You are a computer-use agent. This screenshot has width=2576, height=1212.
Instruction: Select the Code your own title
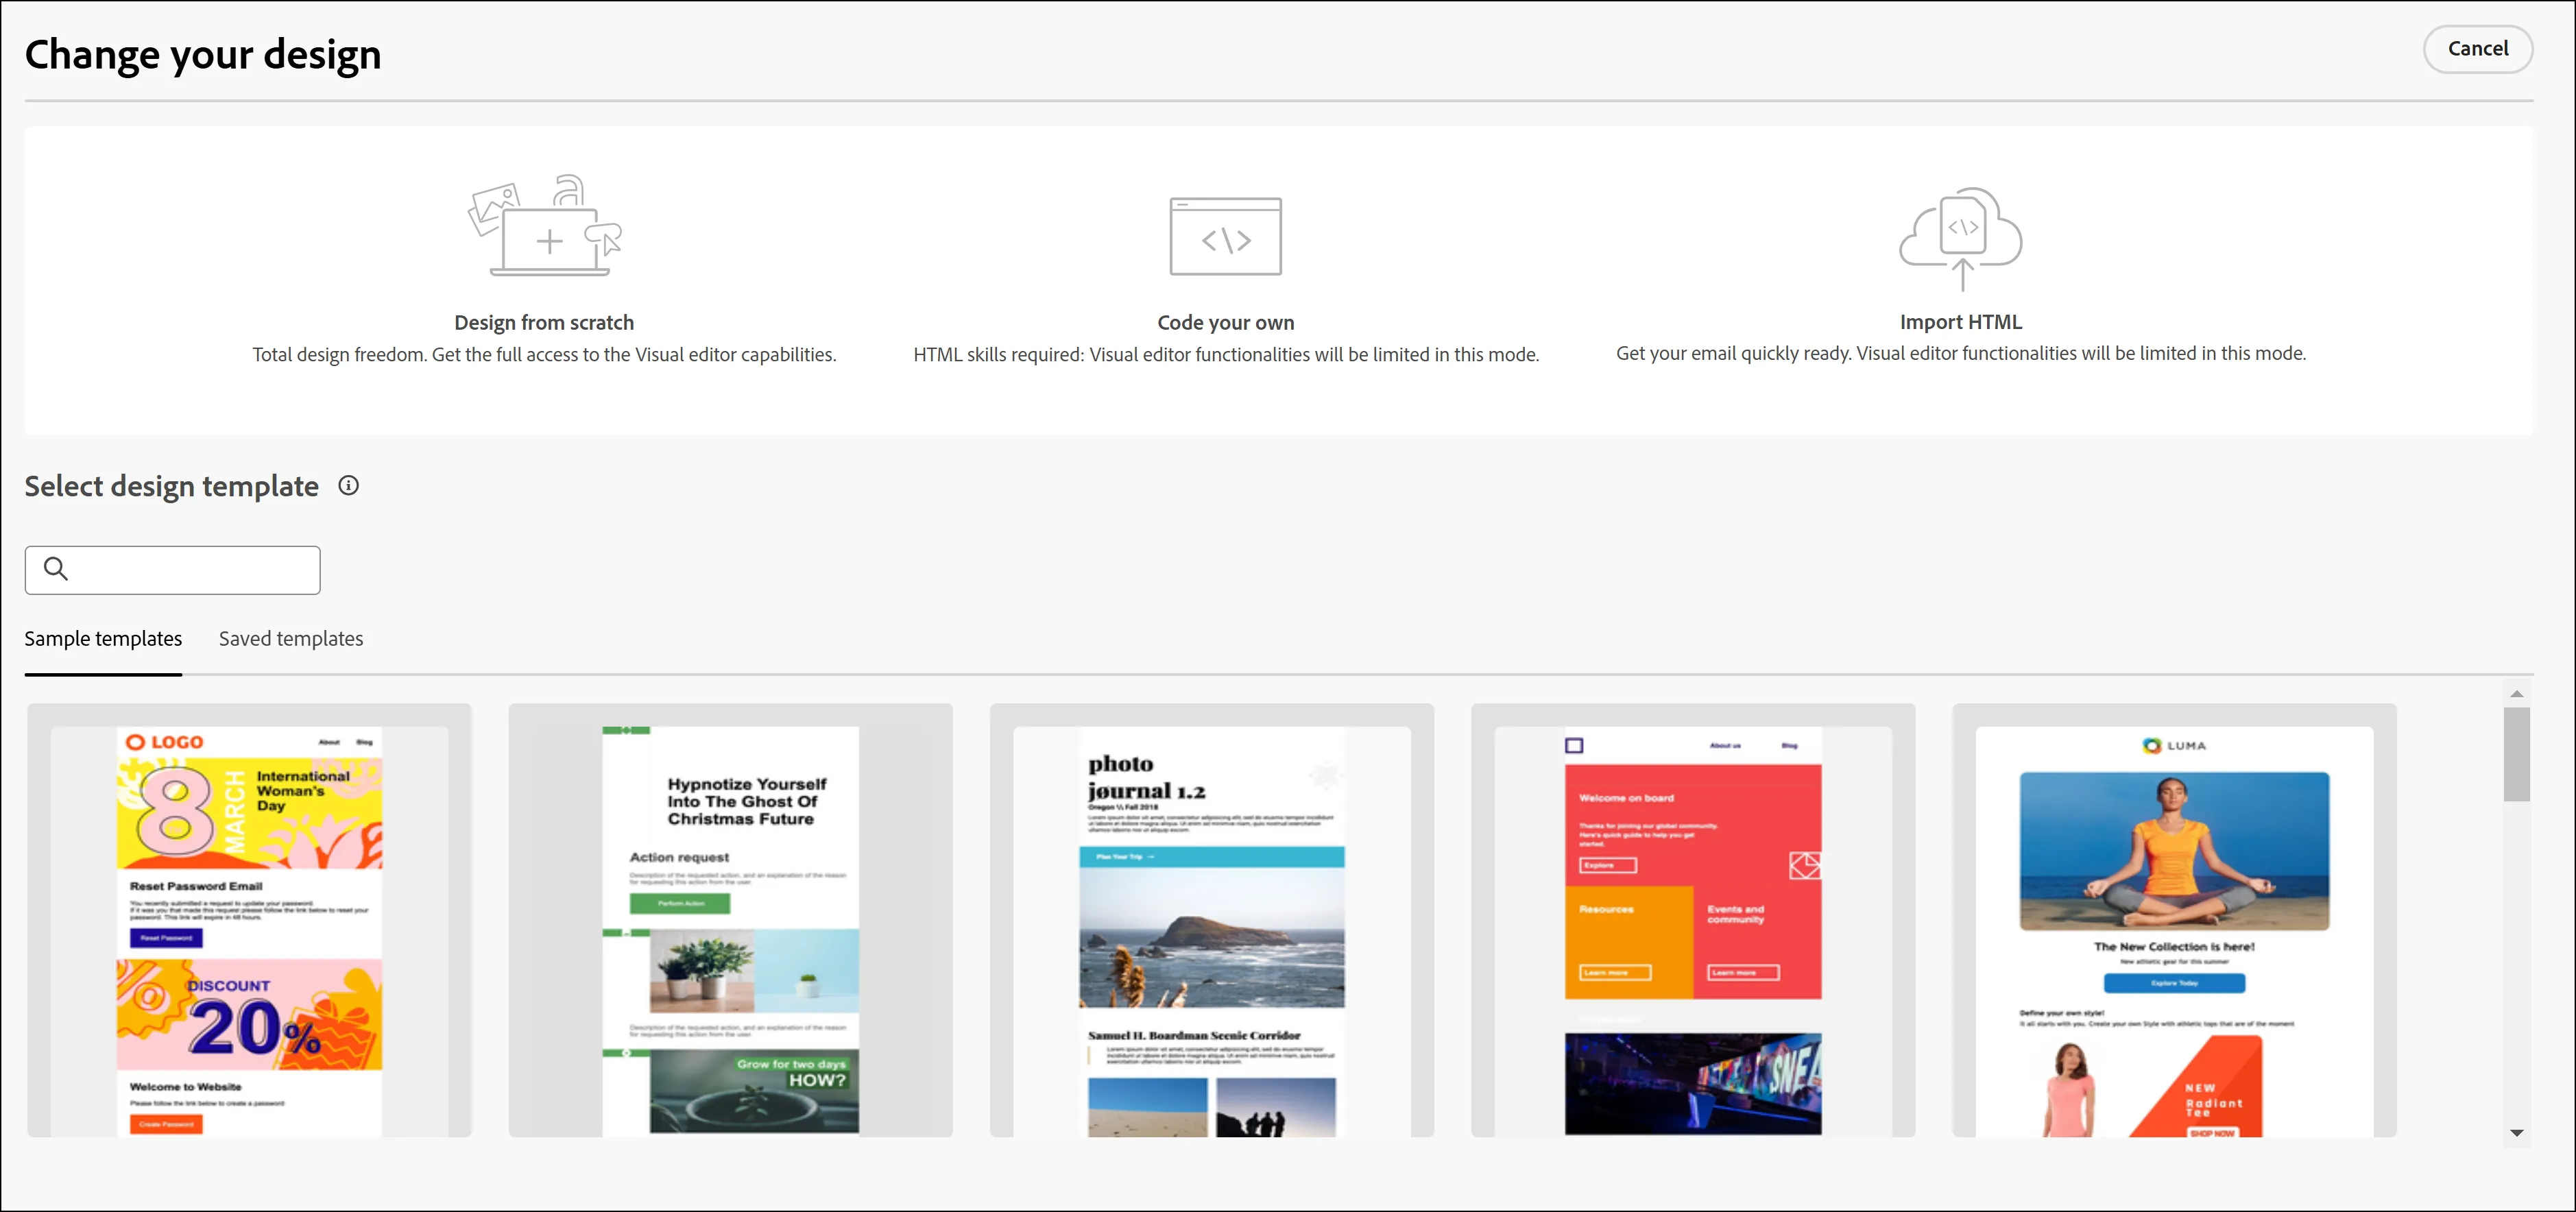[x=1225, y=322]
